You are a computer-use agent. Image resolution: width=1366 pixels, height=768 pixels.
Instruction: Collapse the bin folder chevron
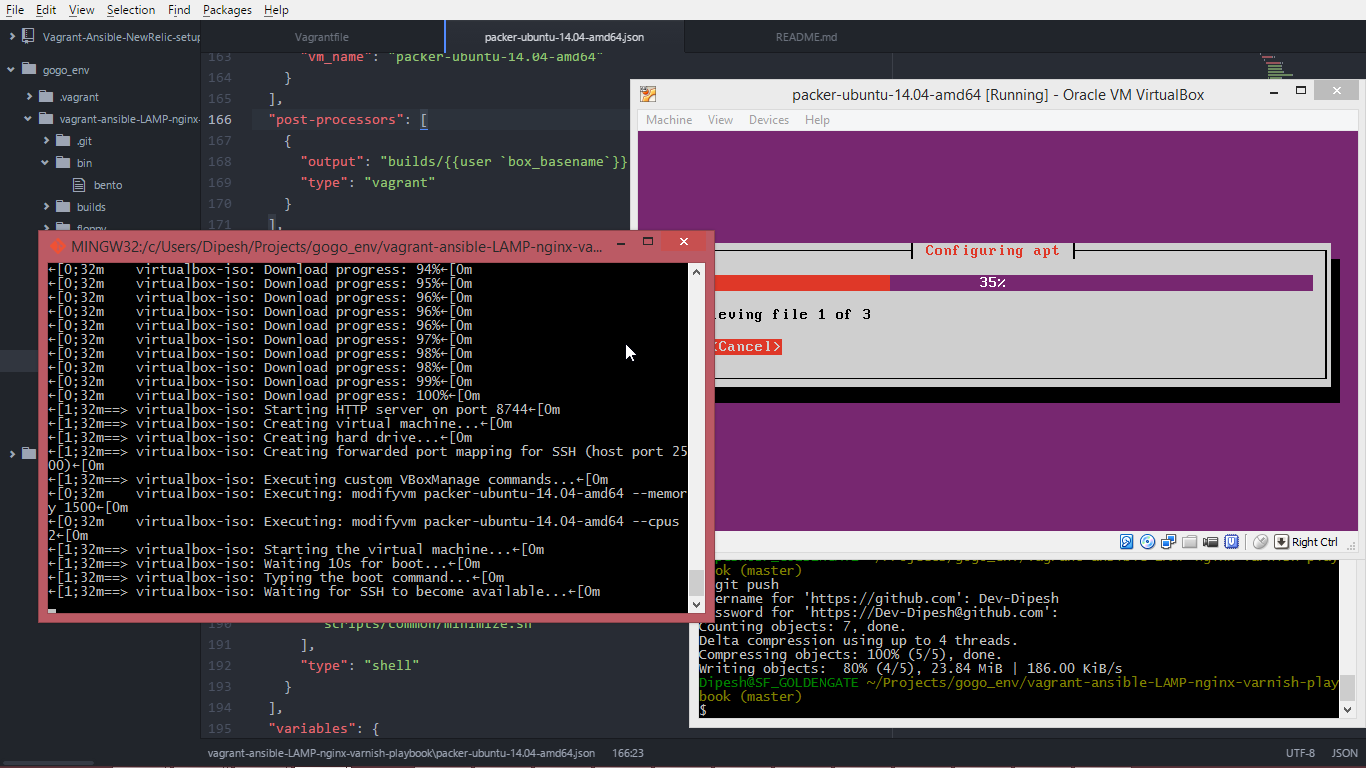(46, 163)
